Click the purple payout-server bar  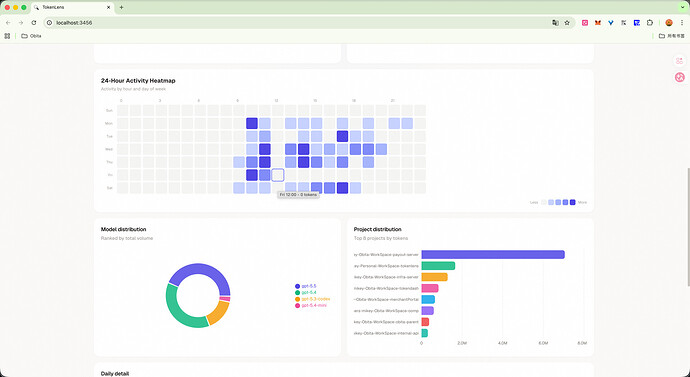click(493, 255)
